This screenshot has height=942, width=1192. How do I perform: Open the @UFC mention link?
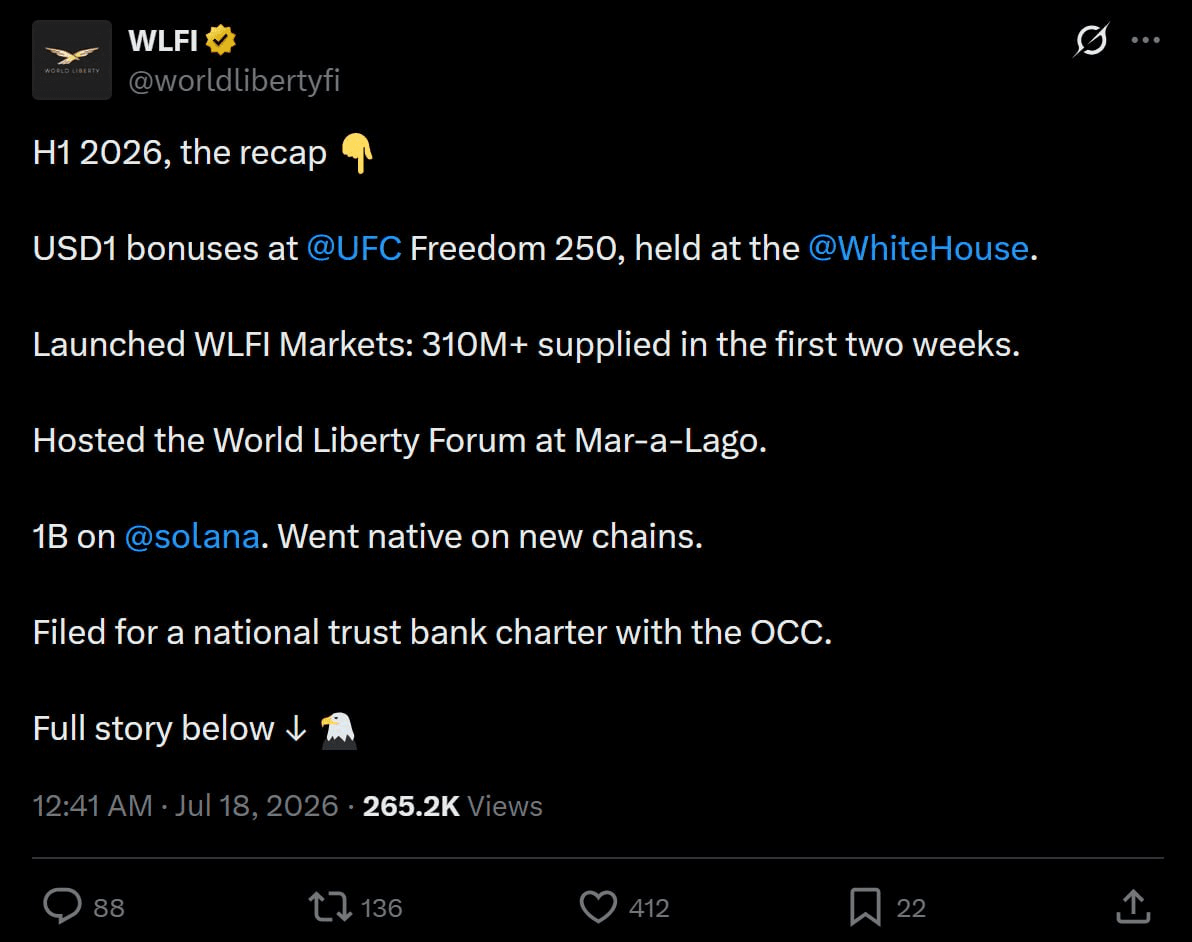(354, 249)
